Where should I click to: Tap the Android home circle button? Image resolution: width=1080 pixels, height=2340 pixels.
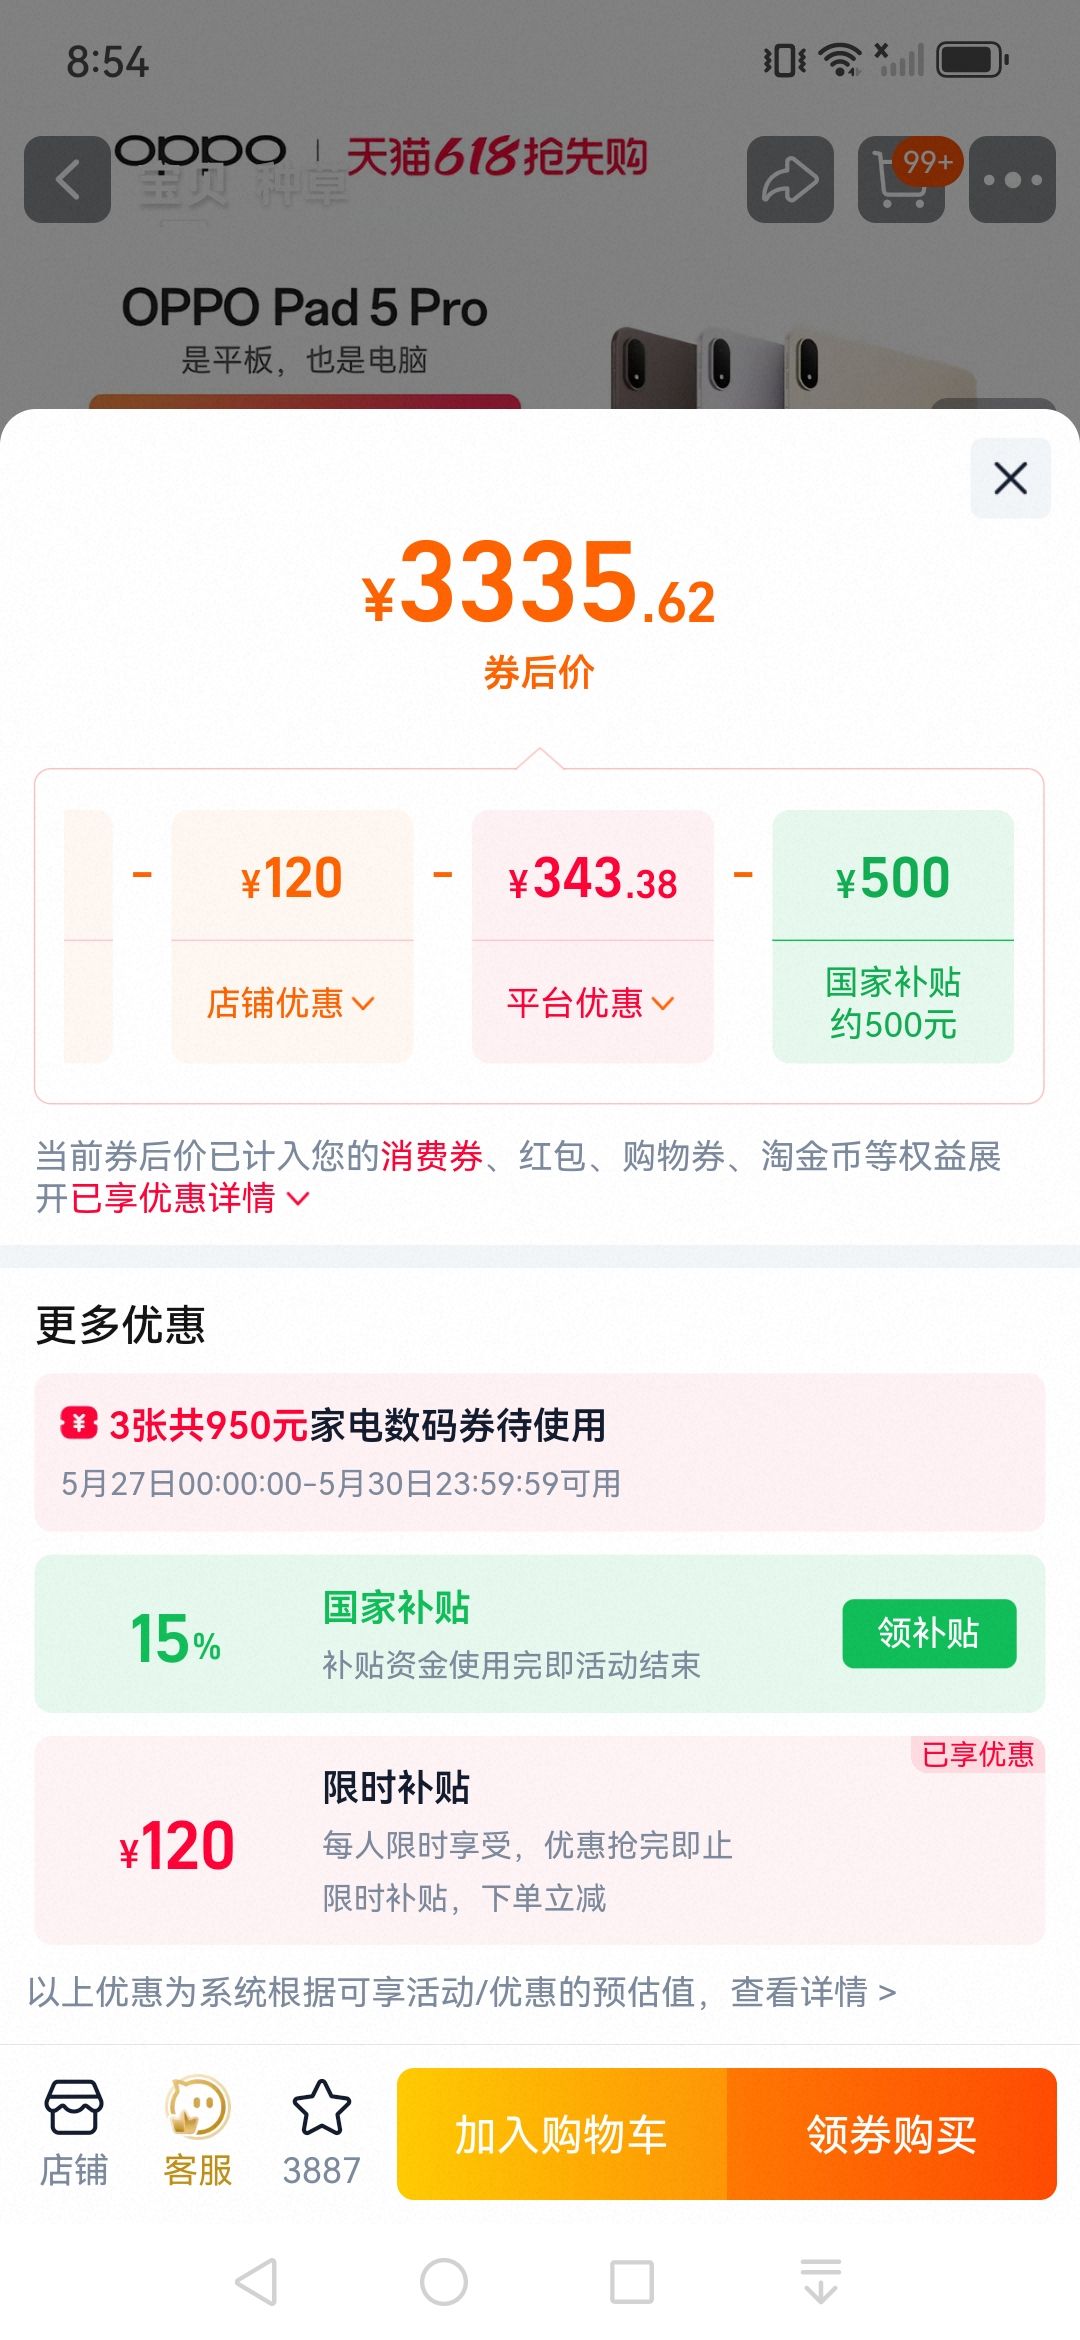(444, 2282)
